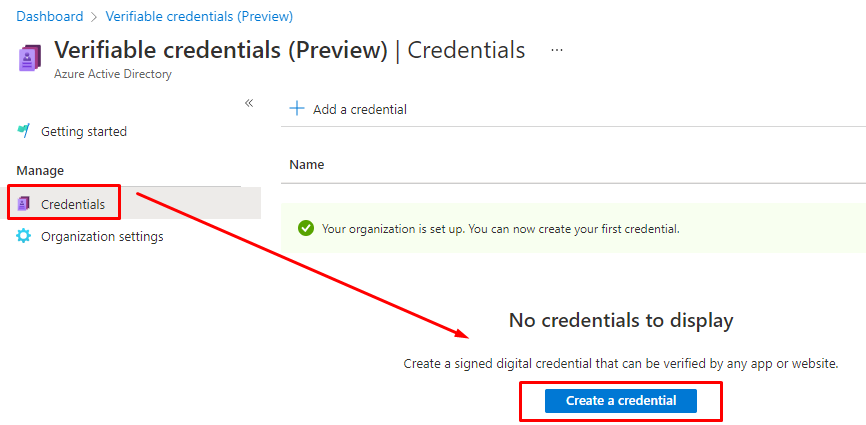
Task: Select Credentials in the Manage menu
Action: [x=73, y=204]
